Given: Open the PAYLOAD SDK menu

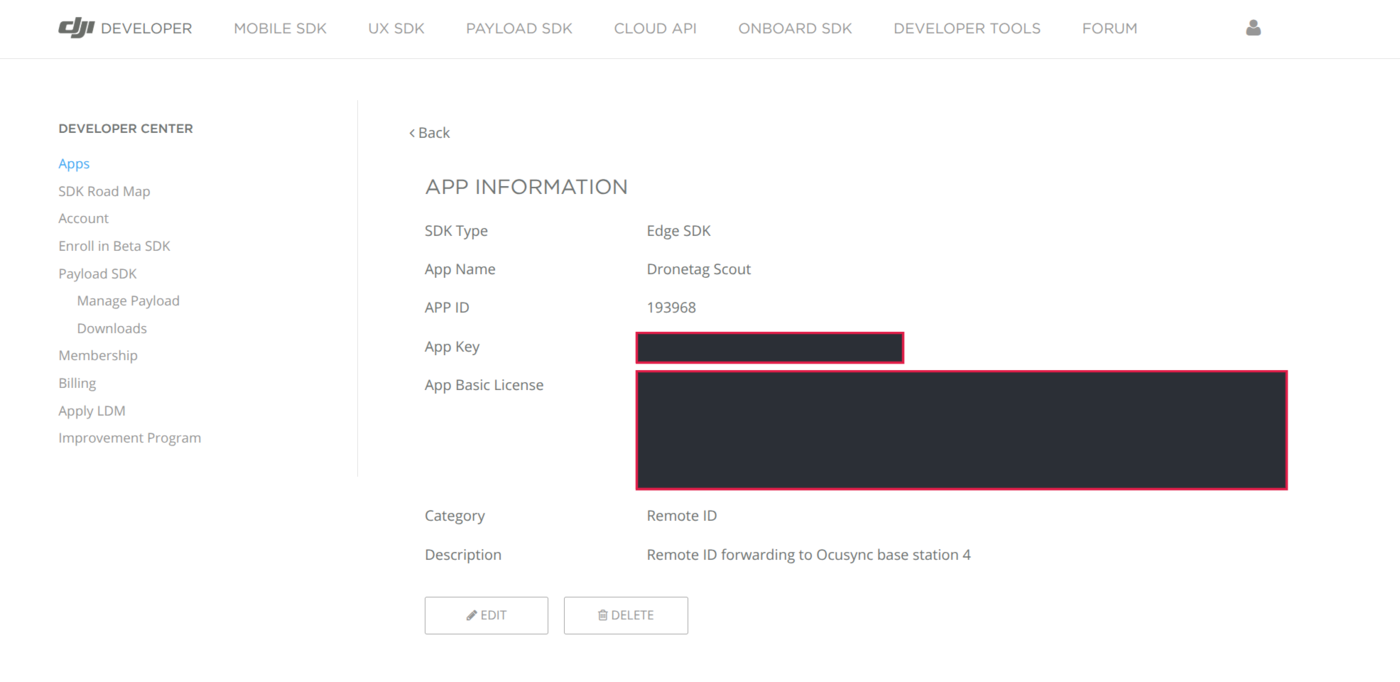Looking at the screenshot, I should point(519,28).
